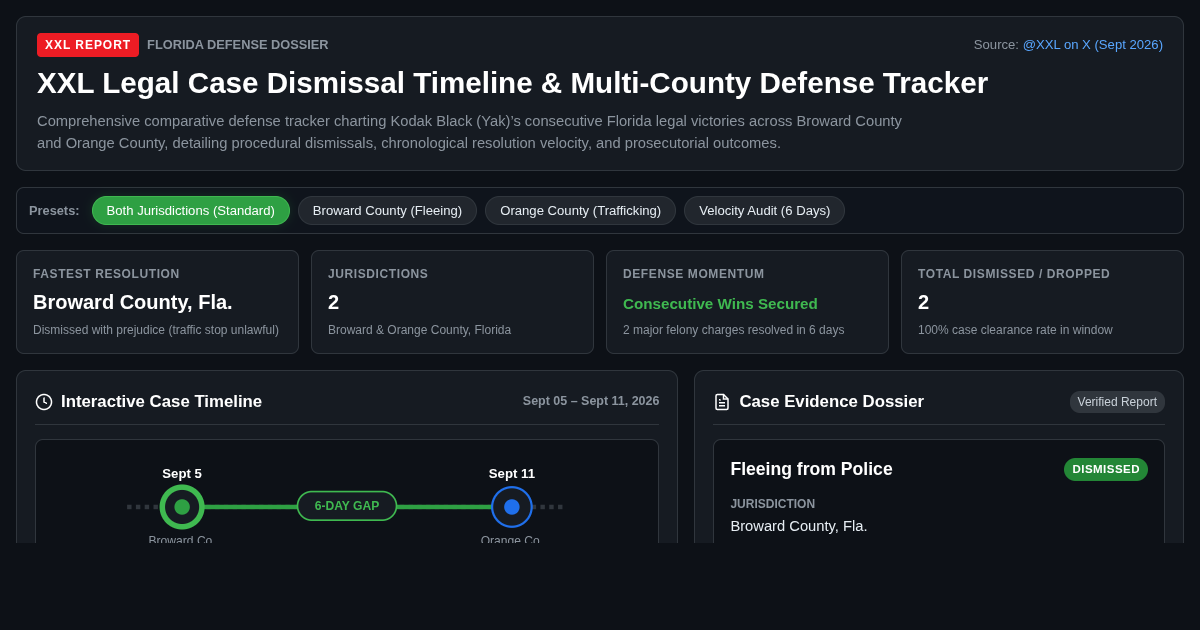Screen dimensions: 1200x630
Task: Click the 'Case Evidence Dossier' heading
Action: click(832, 402)
